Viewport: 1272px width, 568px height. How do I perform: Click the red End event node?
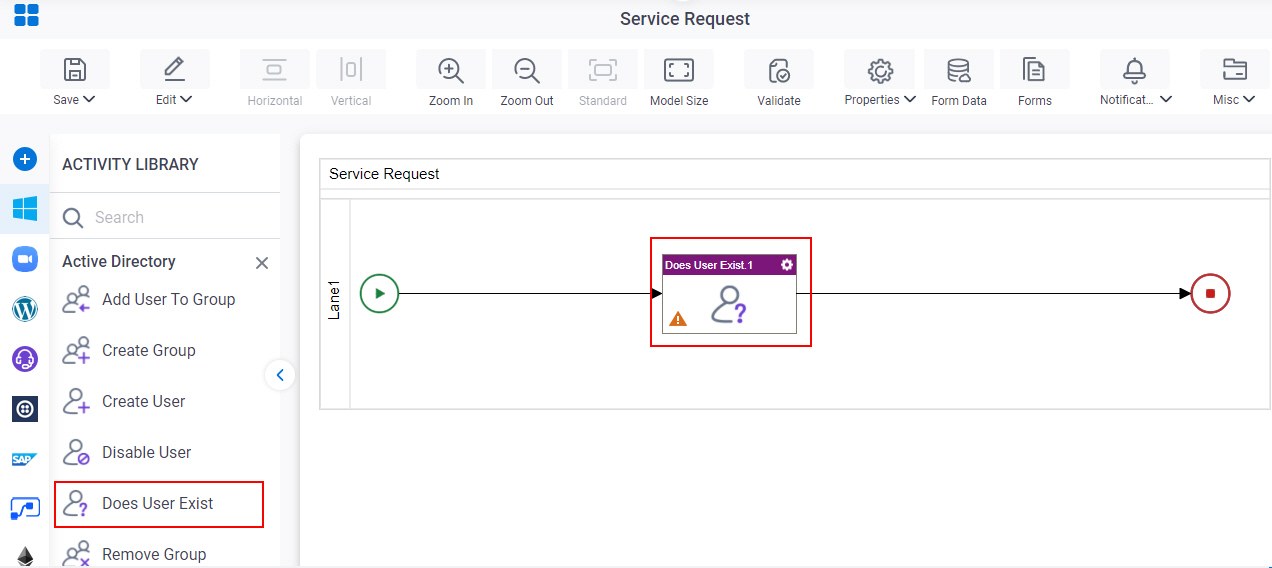pos(1210,294)
